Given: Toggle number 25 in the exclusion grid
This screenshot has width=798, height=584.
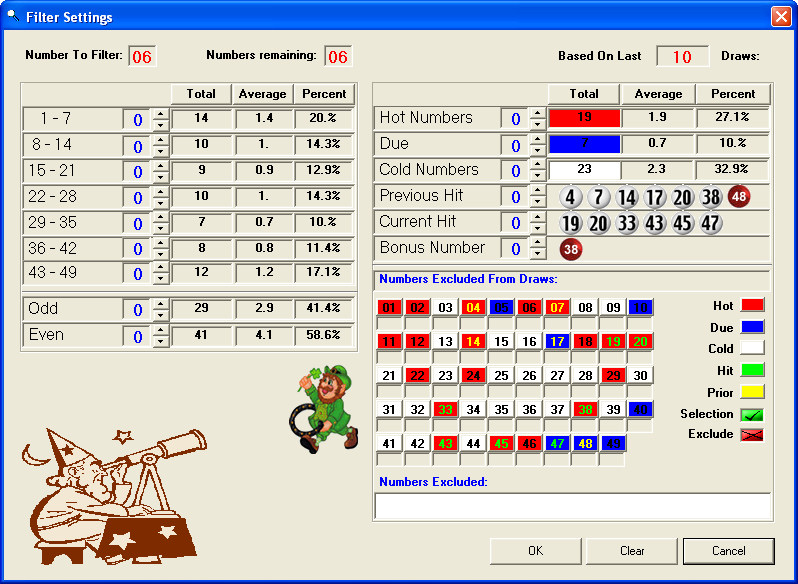Looking at the screenshot, I should [501, 375].
